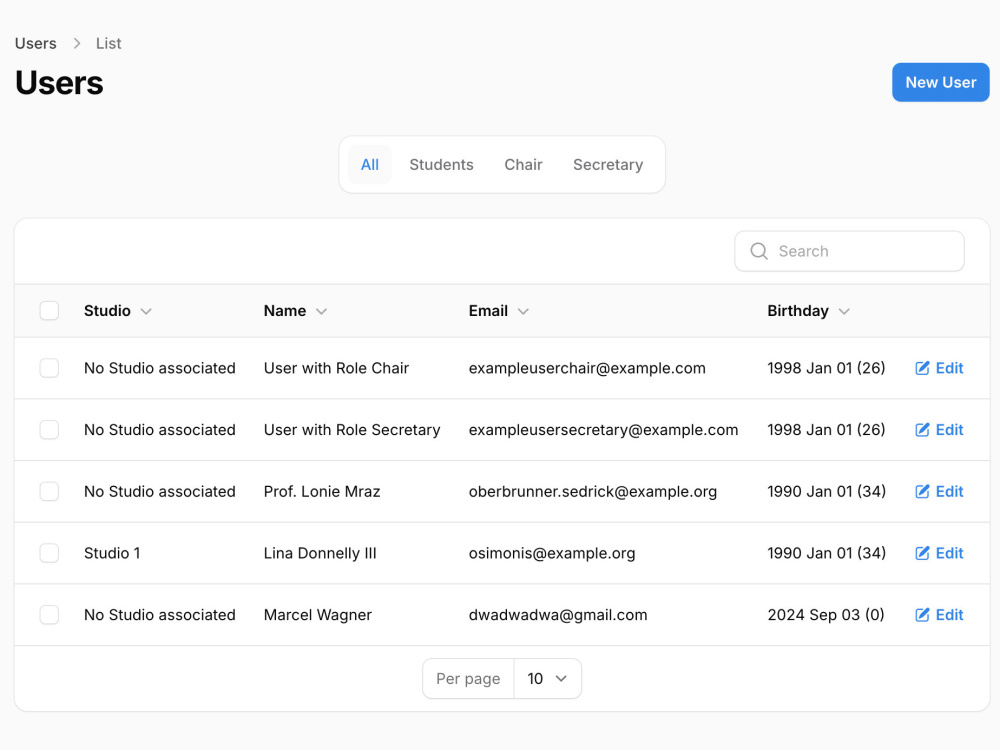Click edit pencil icon for User with Role Secretary
Viewport: 1000px width, 750px height.
[x=922, y=430]
